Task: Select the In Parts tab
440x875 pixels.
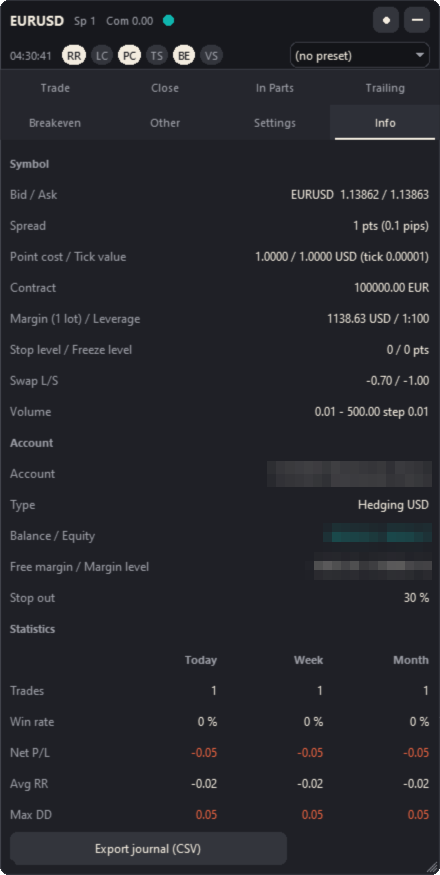Action: (275, 88)
